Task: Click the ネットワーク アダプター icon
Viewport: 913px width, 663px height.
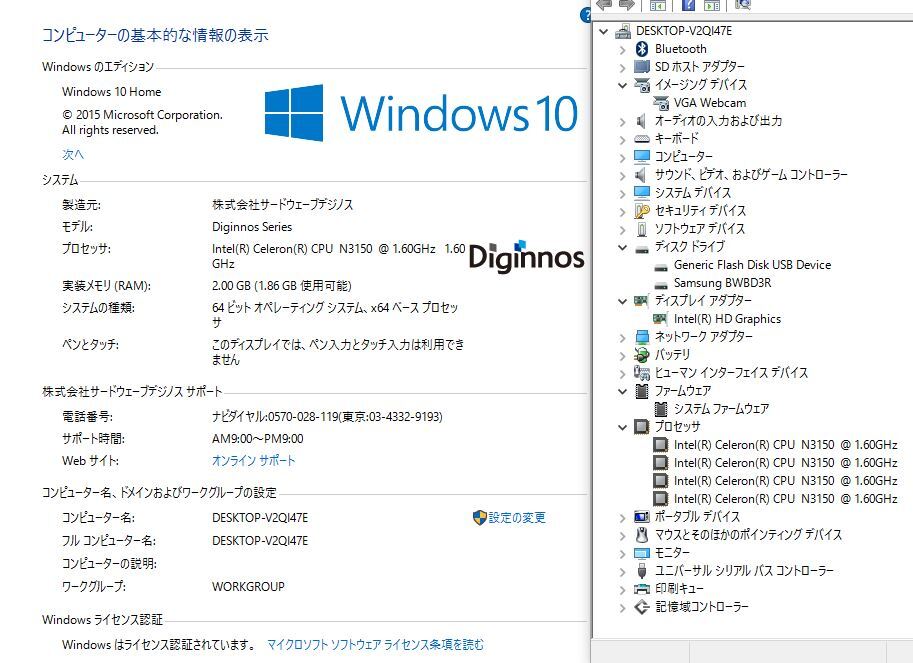Action: point(642,337)
